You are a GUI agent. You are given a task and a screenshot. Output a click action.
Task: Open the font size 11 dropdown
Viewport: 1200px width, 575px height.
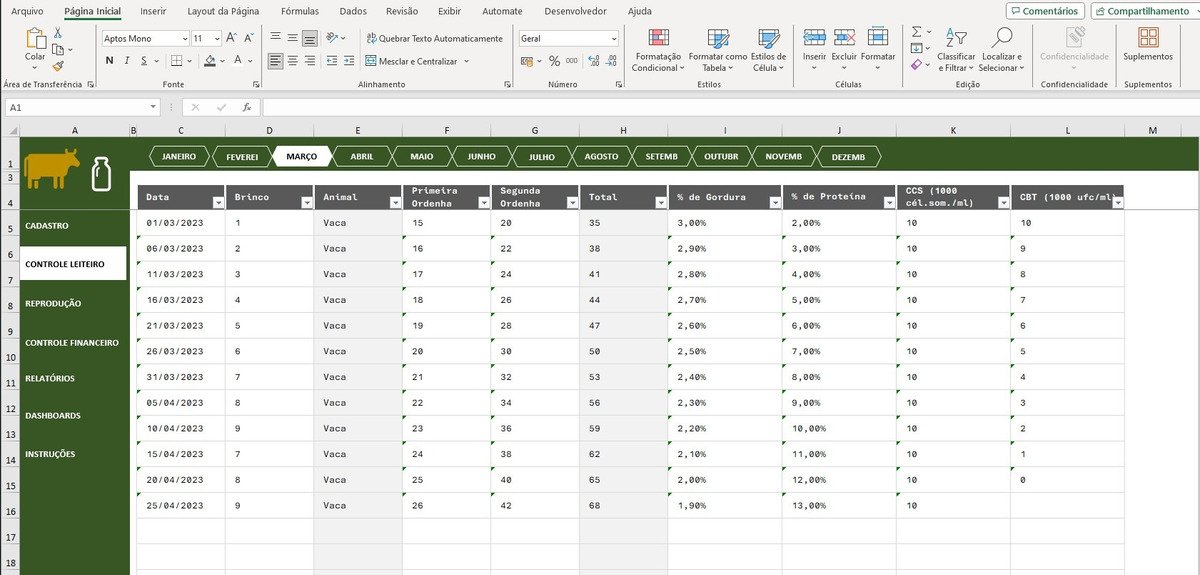click(x=216, y=38)
